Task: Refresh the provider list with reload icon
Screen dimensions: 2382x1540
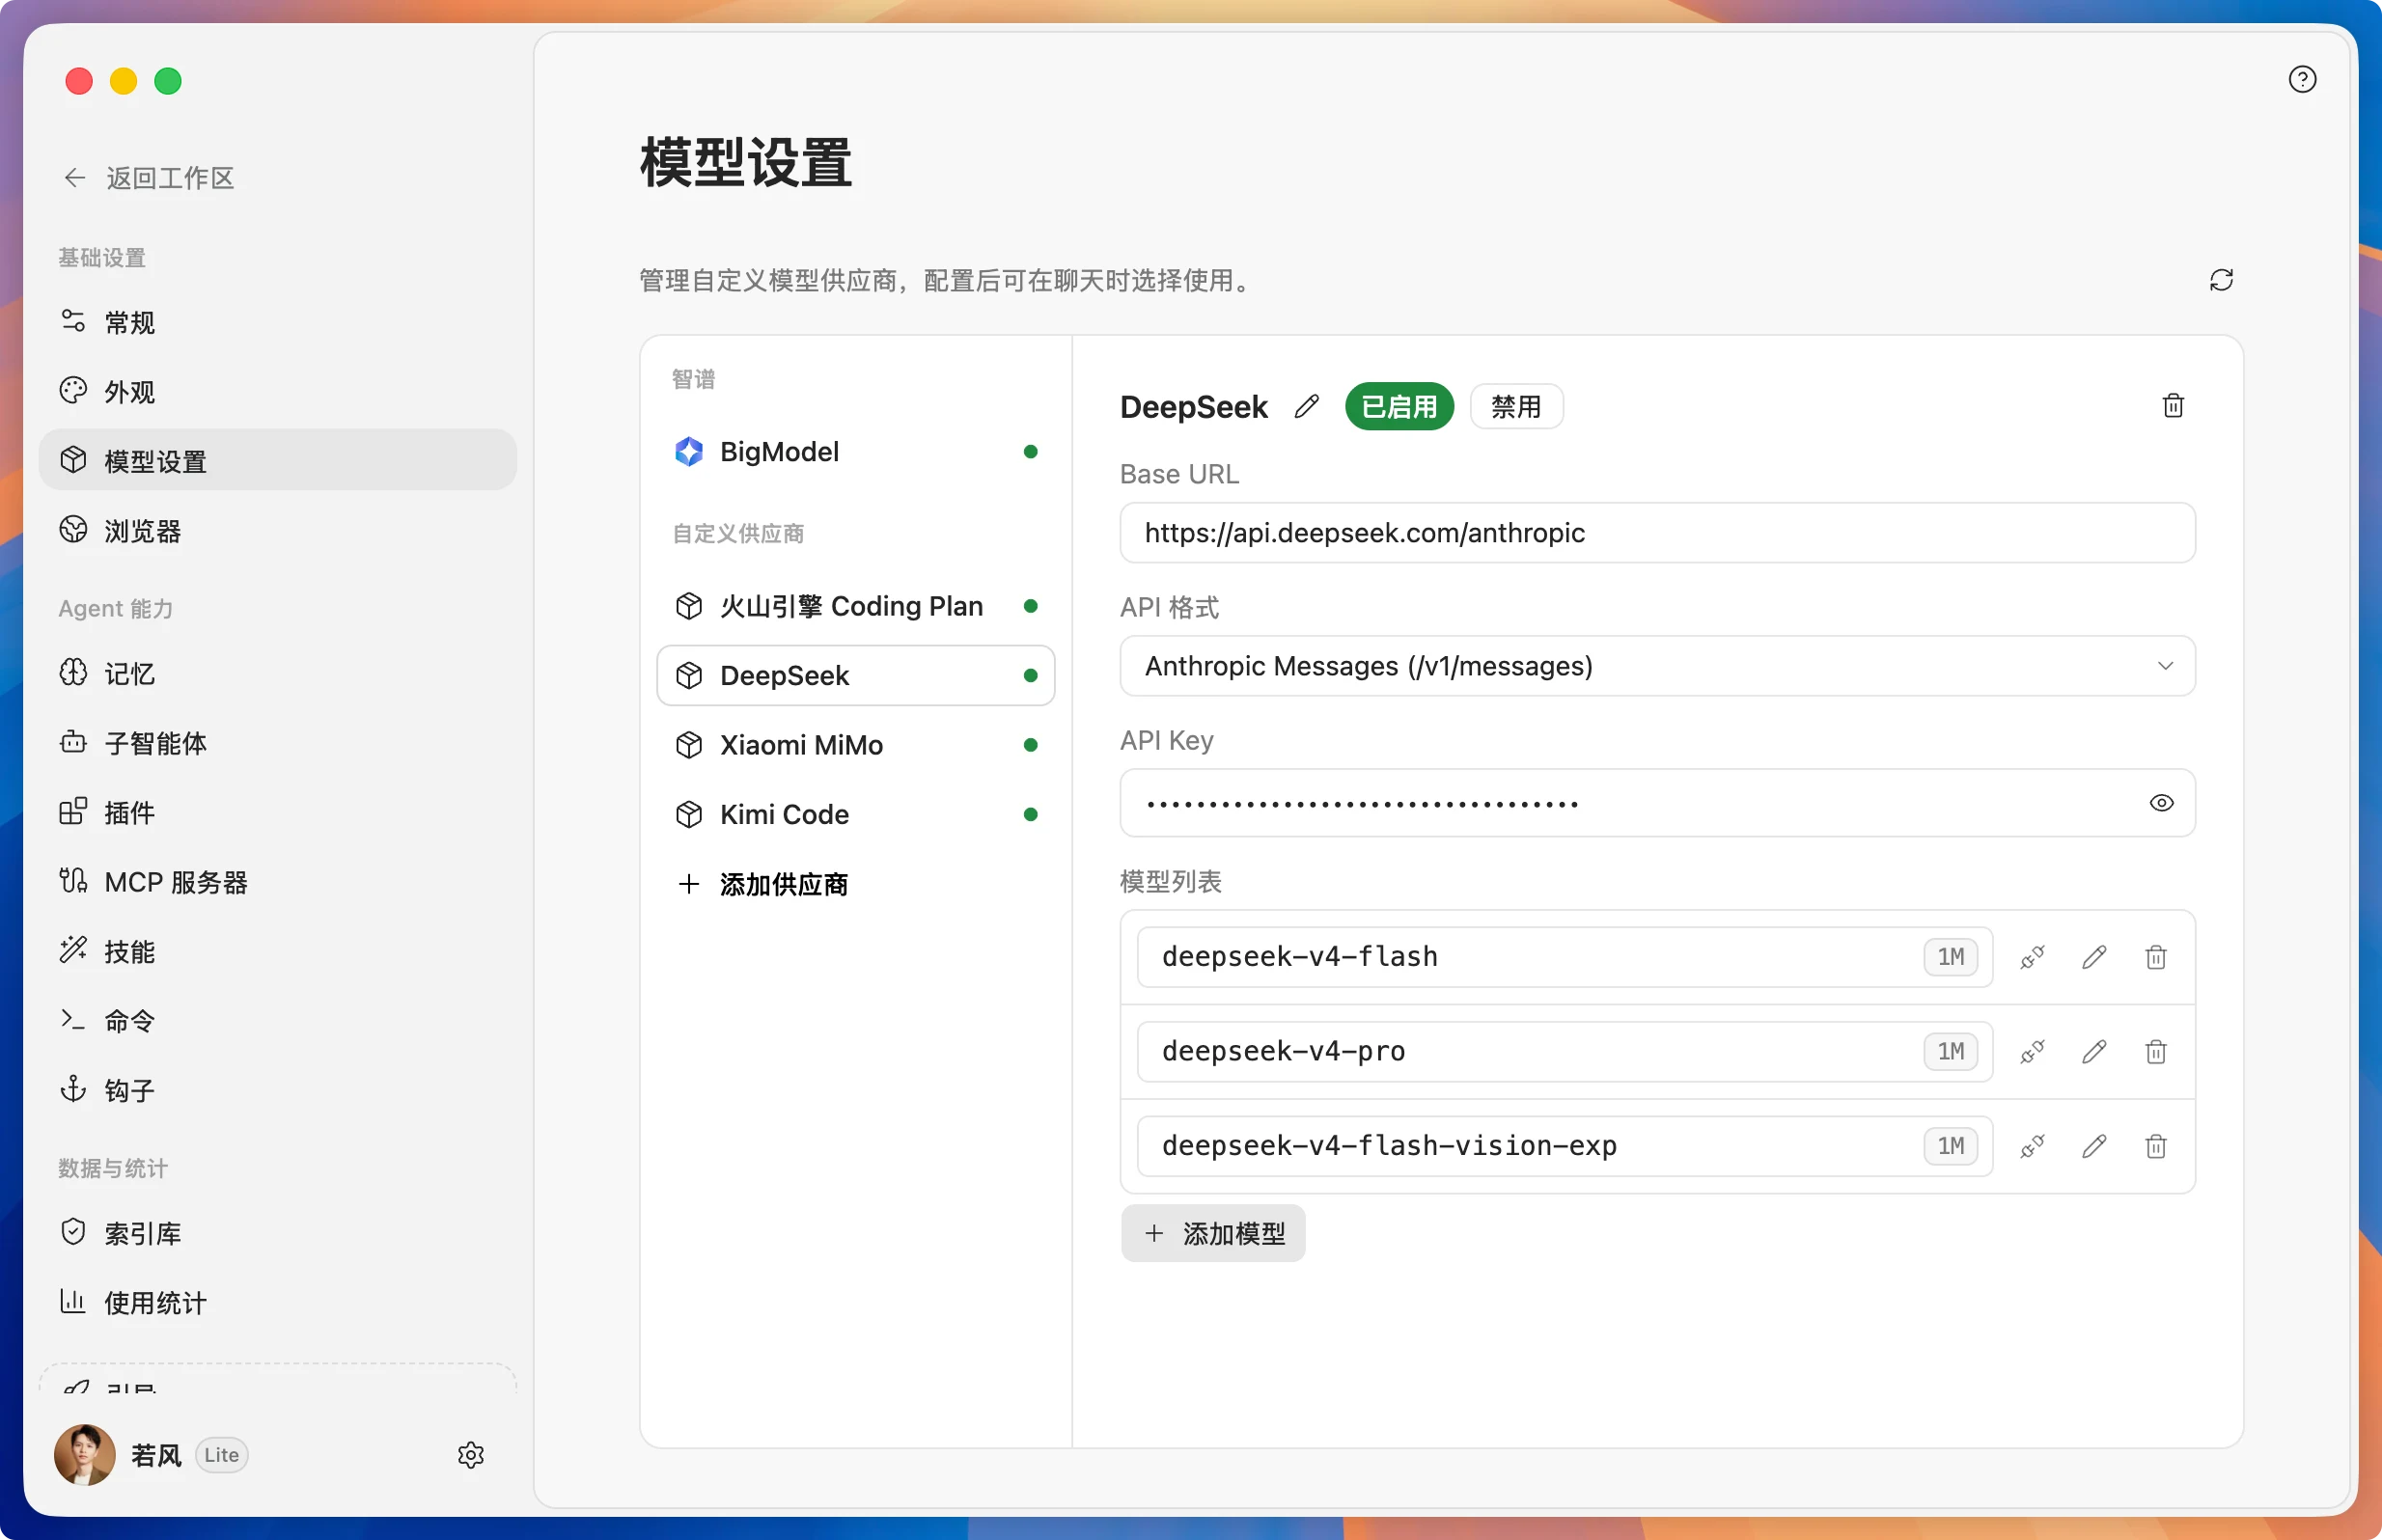Action: click(2221, 280)
